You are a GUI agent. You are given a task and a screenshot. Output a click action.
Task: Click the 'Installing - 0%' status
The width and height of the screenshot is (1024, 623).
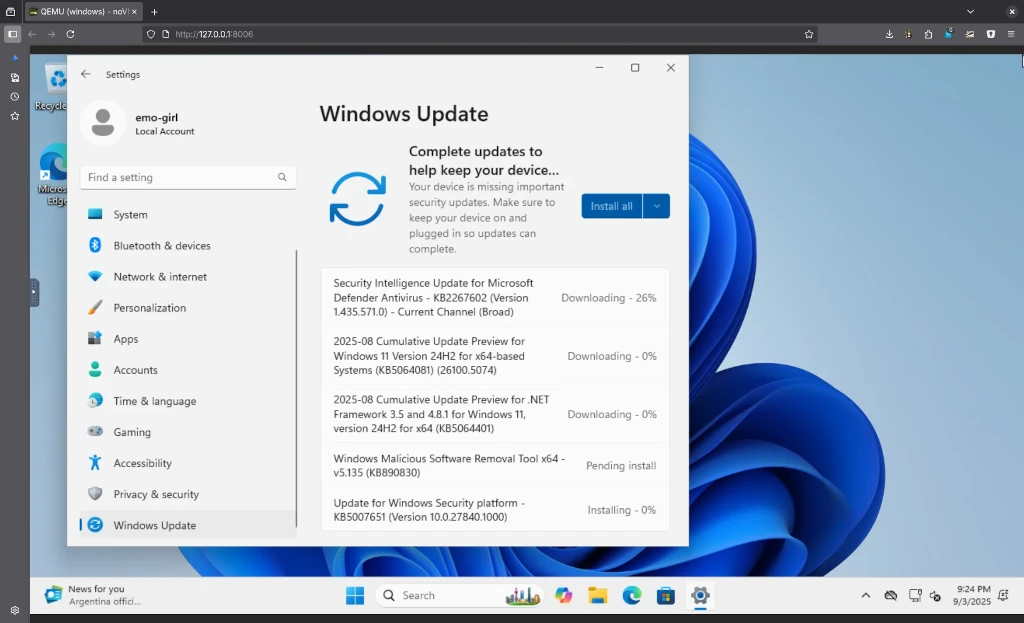tap(622, 510)
